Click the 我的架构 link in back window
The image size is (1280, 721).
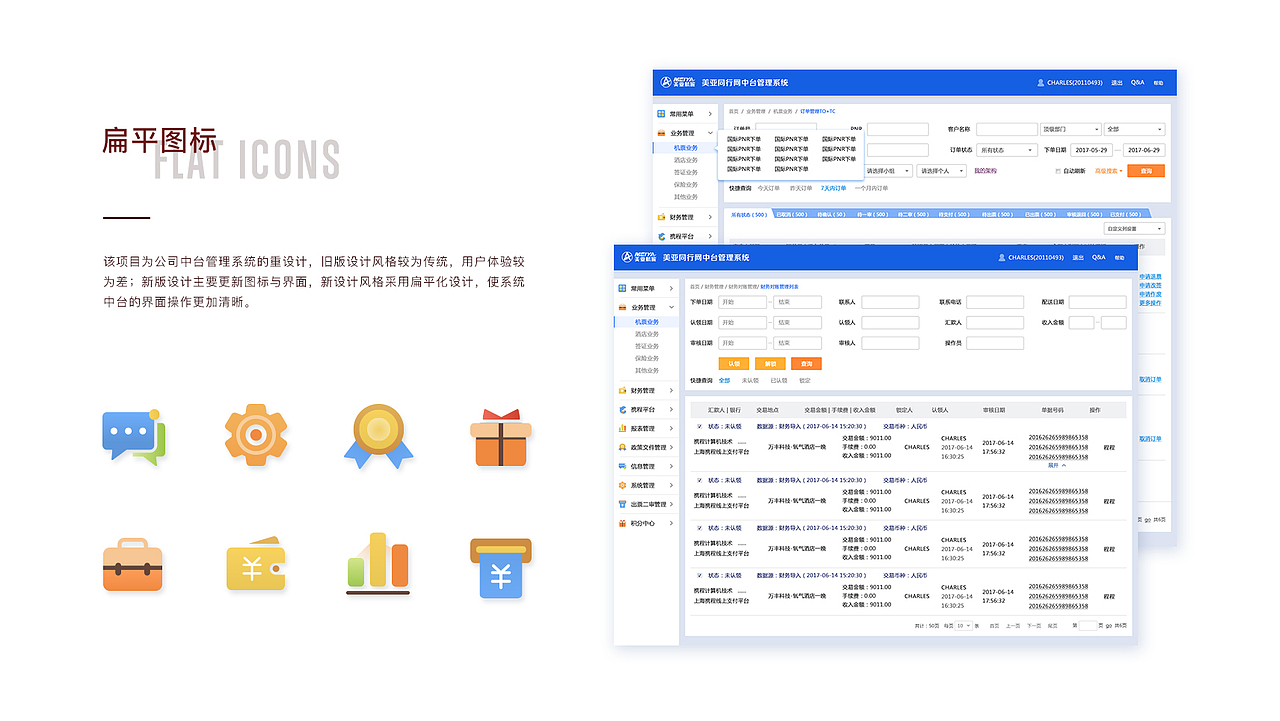985,171
